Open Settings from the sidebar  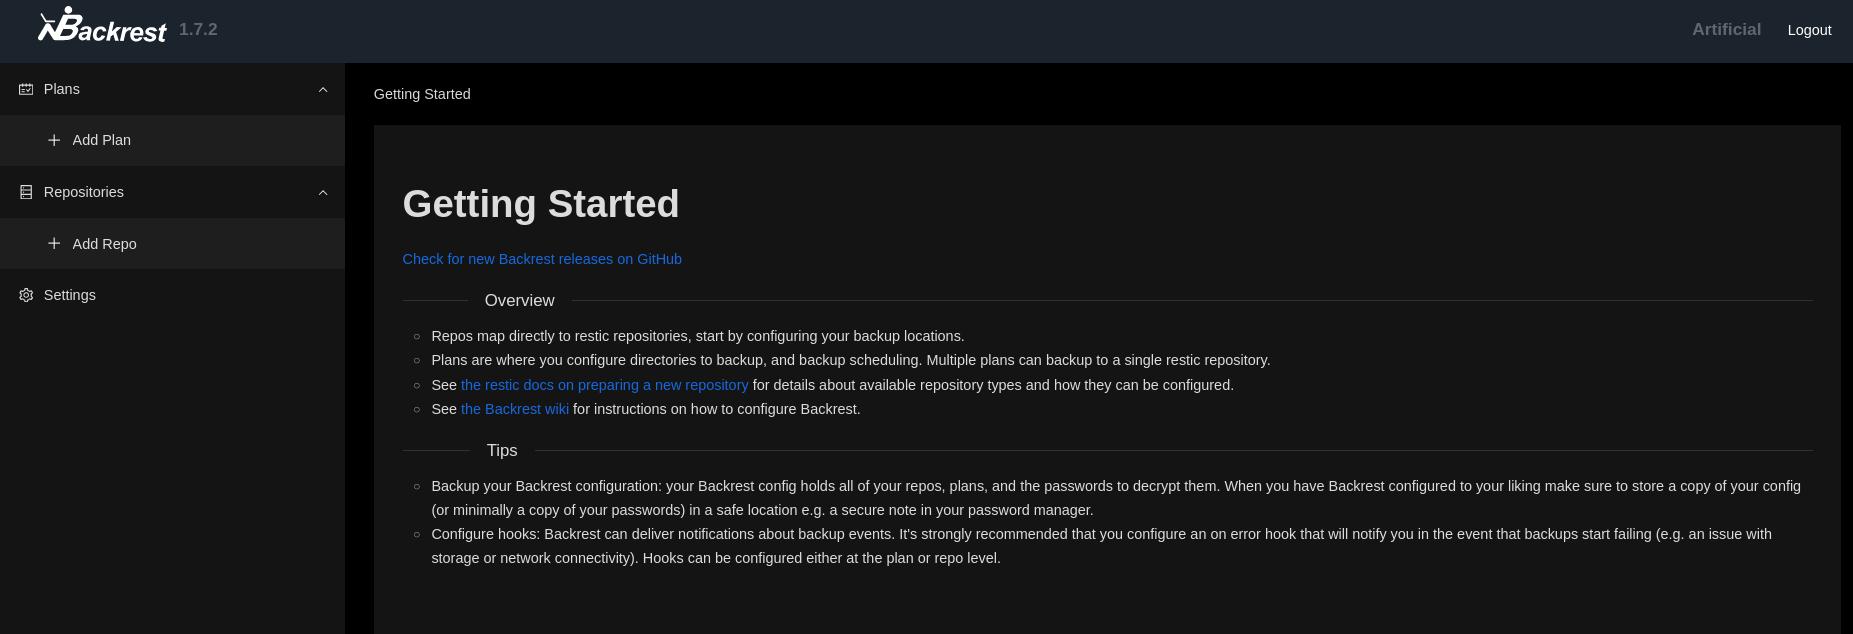tap(70, 295)
